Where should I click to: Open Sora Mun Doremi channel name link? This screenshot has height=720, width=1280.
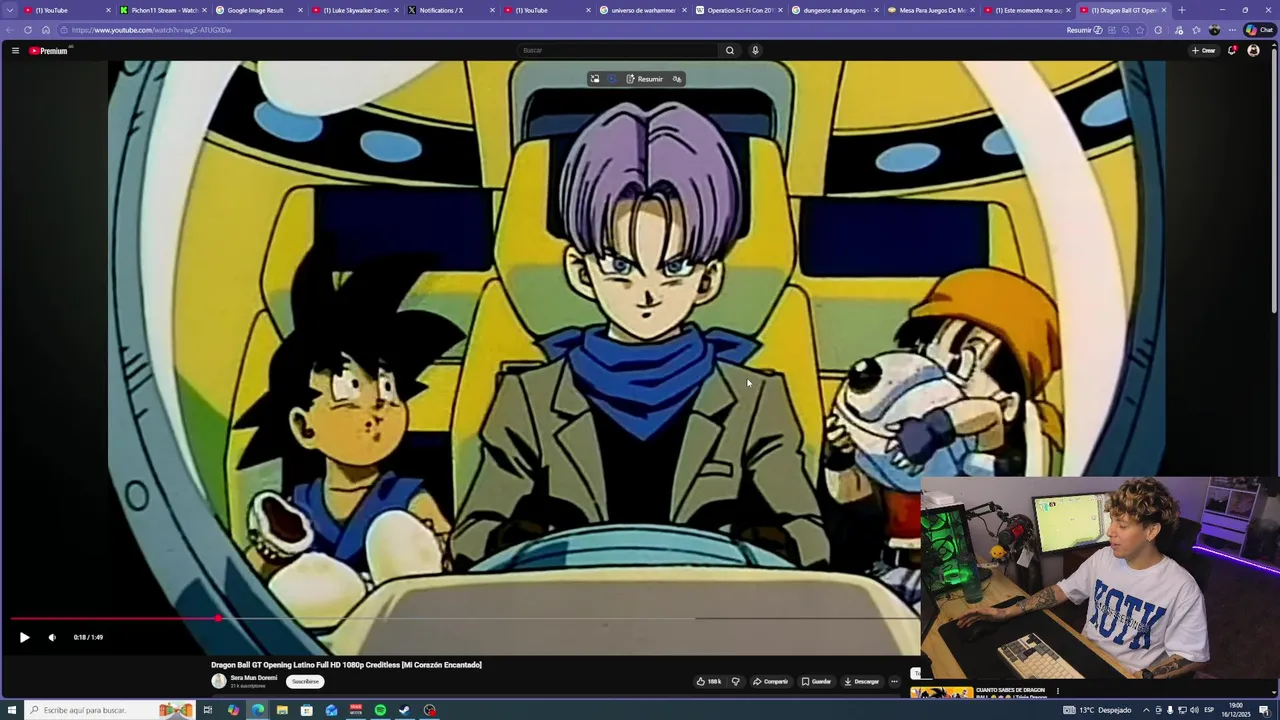pyautogui.click(x=254, y=678)
